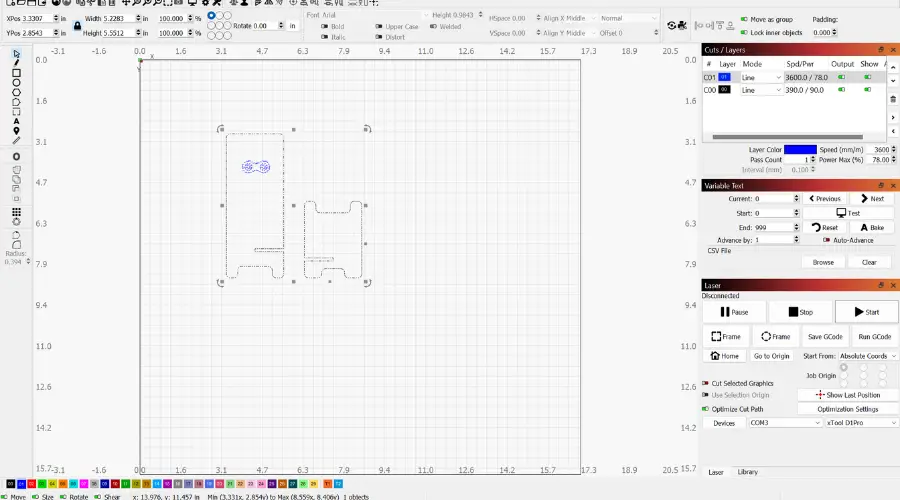Enable Cut Selected Graphics
The image size is (900, 500).
[x=705, y=383]
